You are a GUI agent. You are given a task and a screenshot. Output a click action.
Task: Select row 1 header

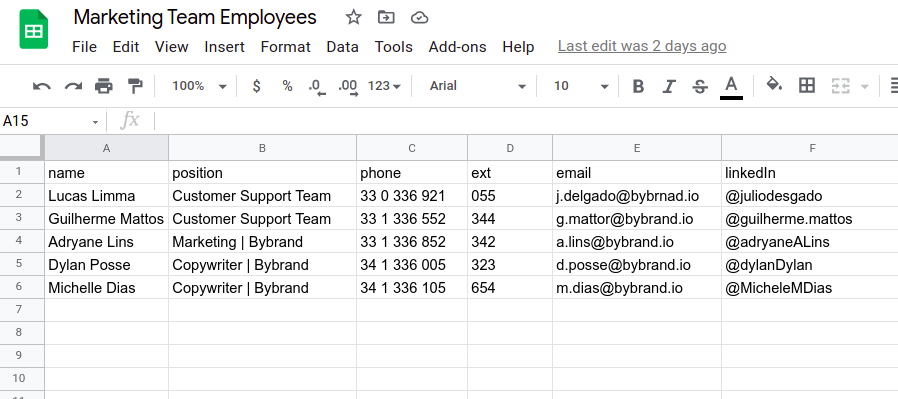(x=22, y=172)
